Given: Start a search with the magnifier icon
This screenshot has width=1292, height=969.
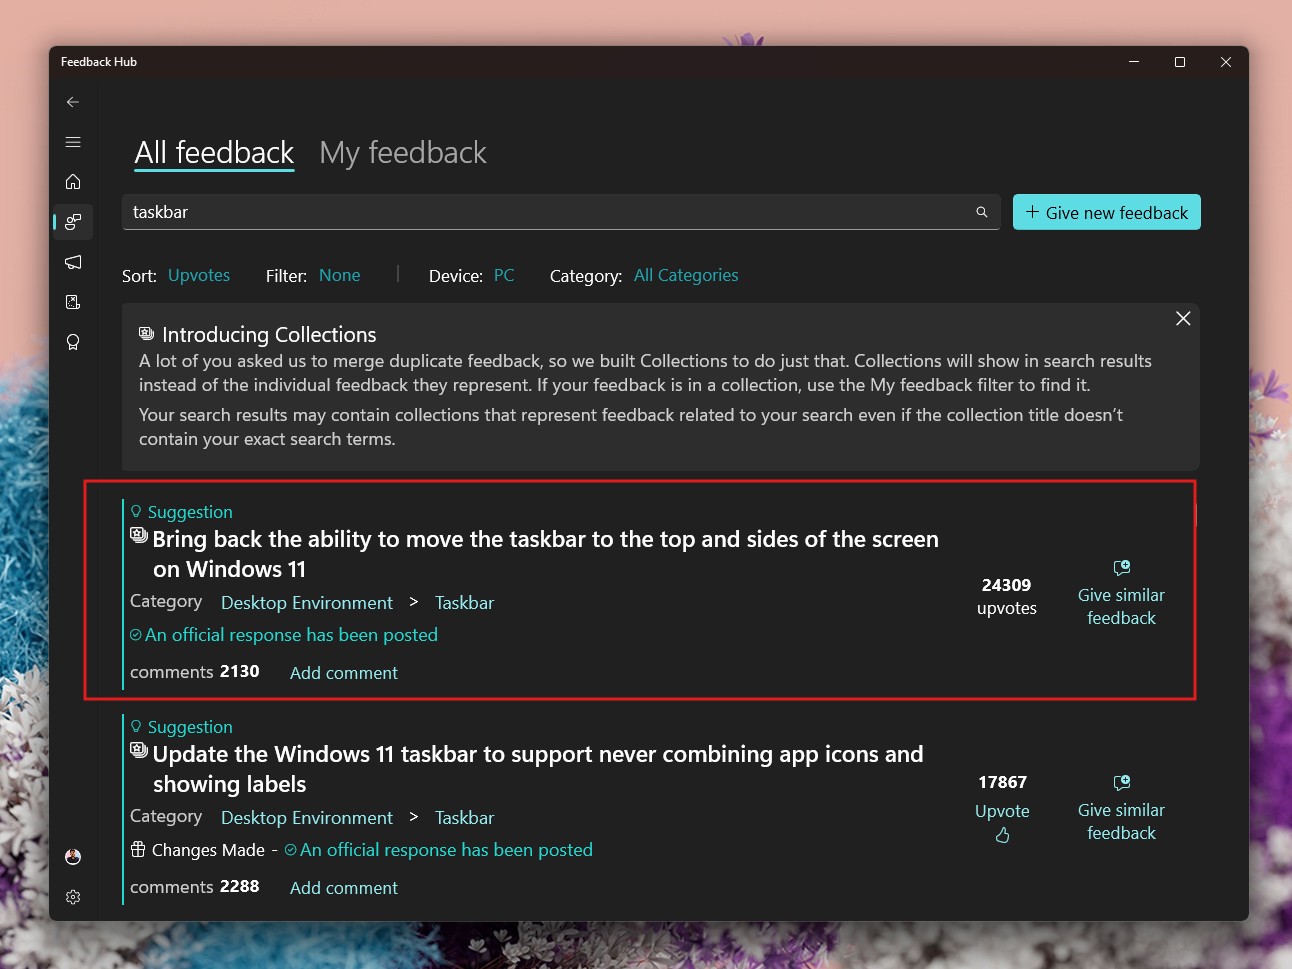Looking at the screenshot, I should (x=981, y=212).
